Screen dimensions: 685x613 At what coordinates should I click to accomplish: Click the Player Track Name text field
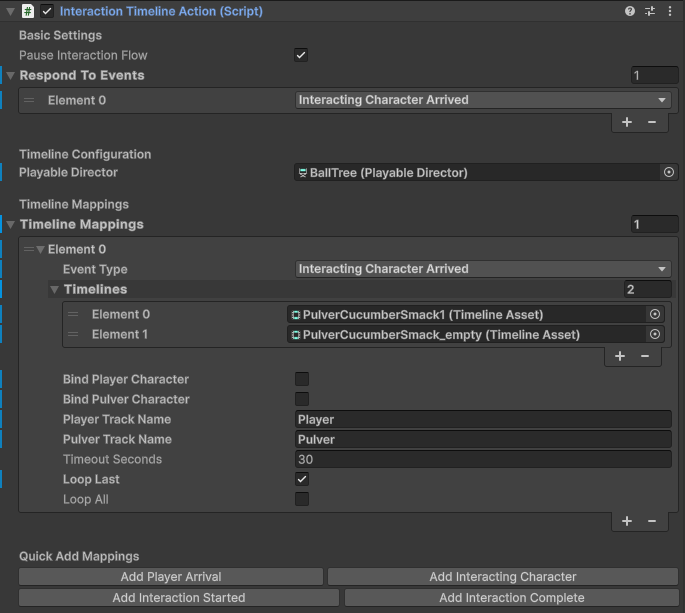483,419
